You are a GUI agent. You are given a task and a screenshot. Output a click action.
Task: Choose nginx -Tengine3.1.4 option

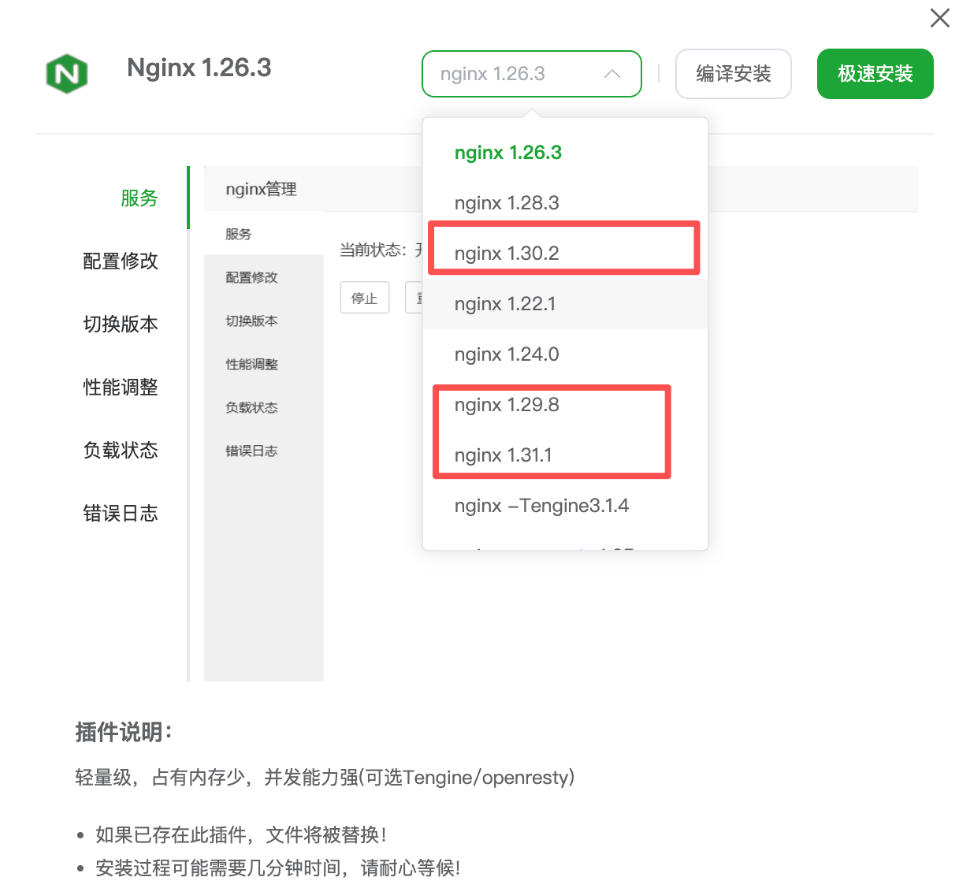[565, 506]
